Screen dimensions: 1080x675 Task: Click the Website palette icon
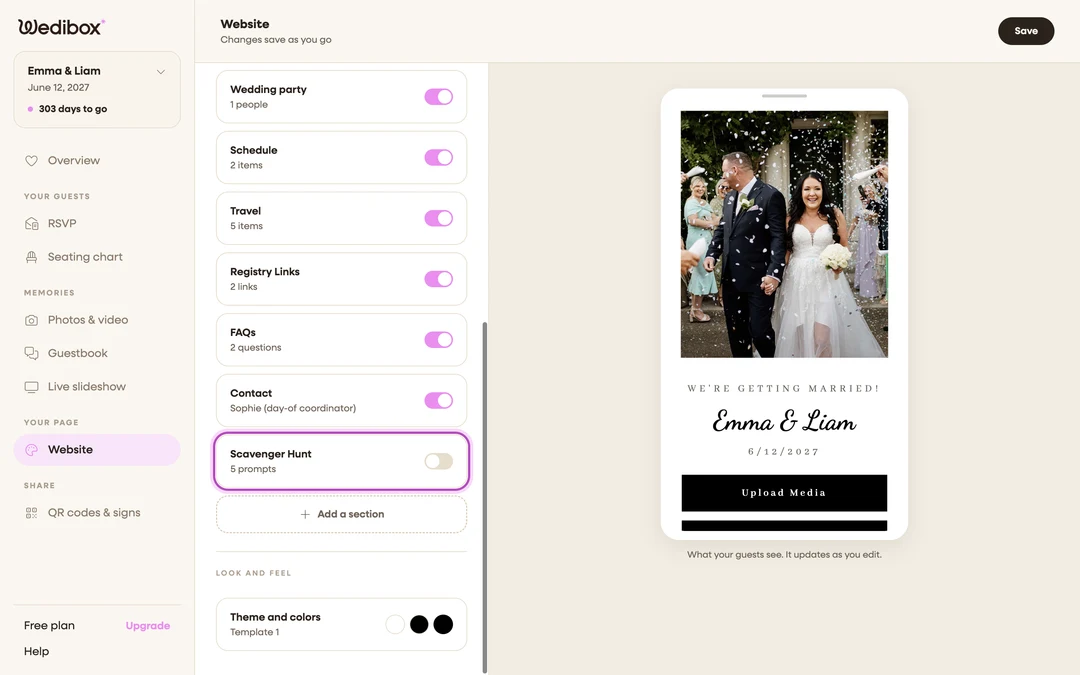point(31,450)
